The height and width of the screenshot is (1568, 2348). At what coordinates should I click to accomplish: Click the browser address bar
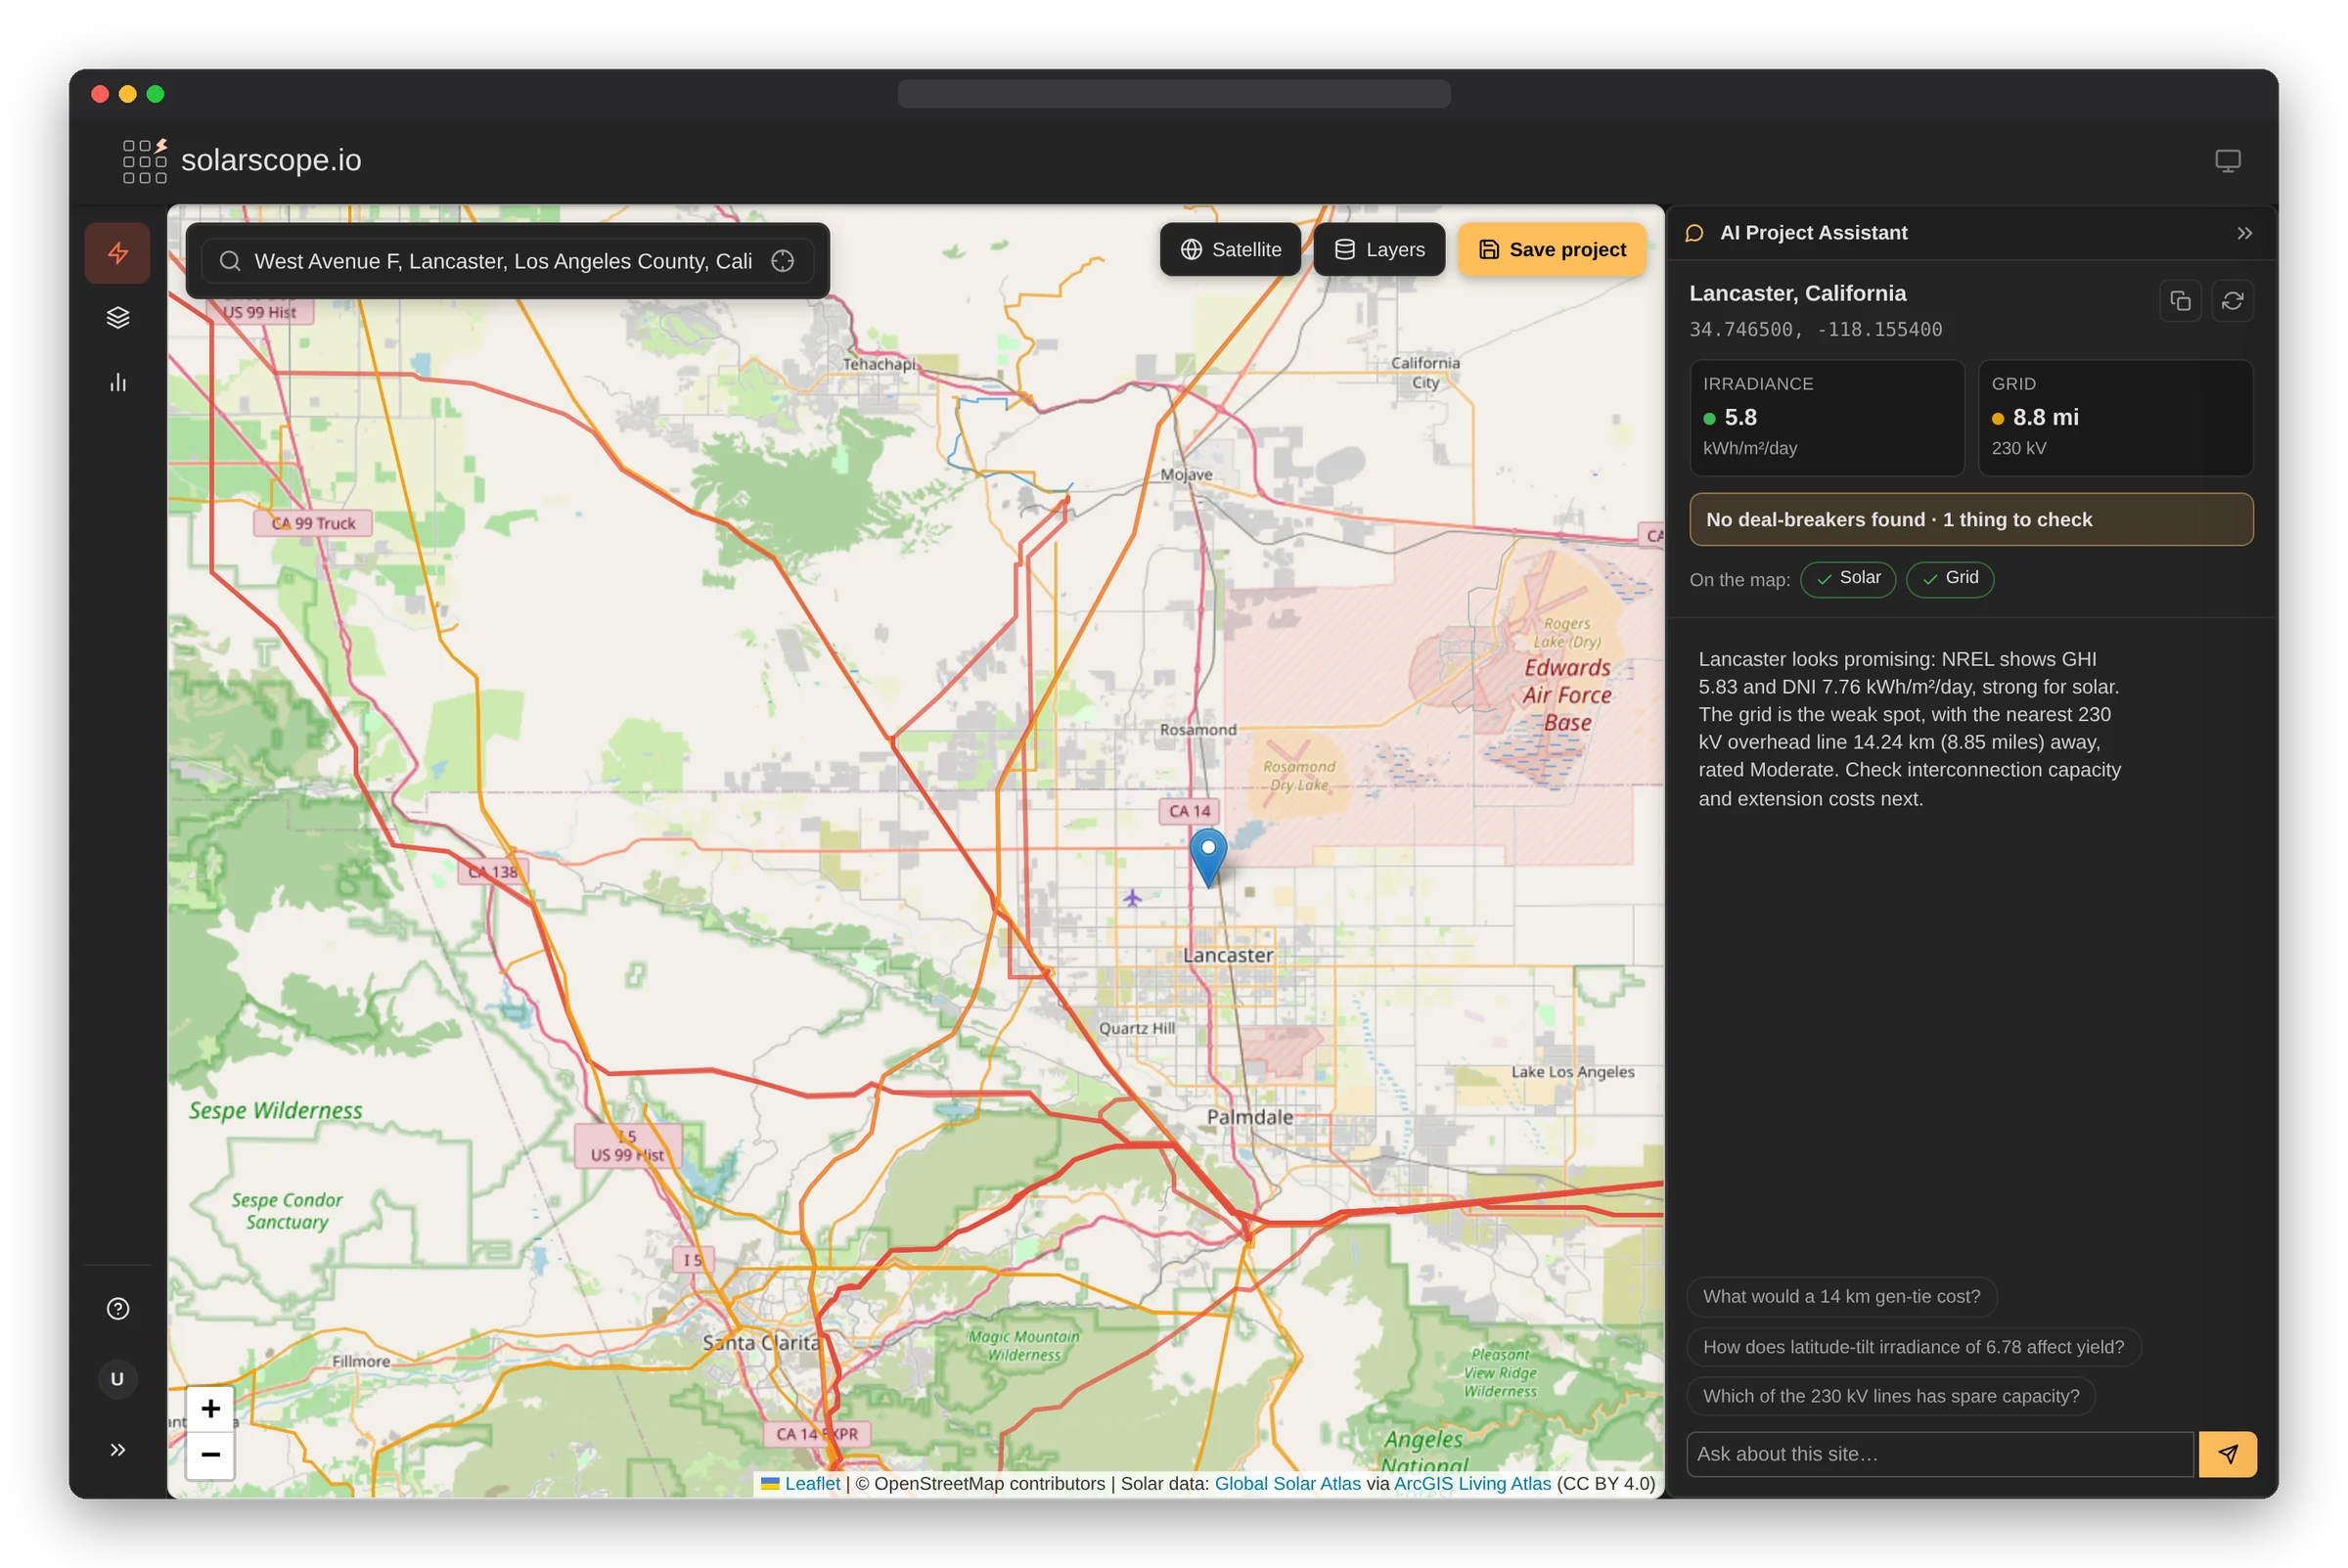point(1173,94)
